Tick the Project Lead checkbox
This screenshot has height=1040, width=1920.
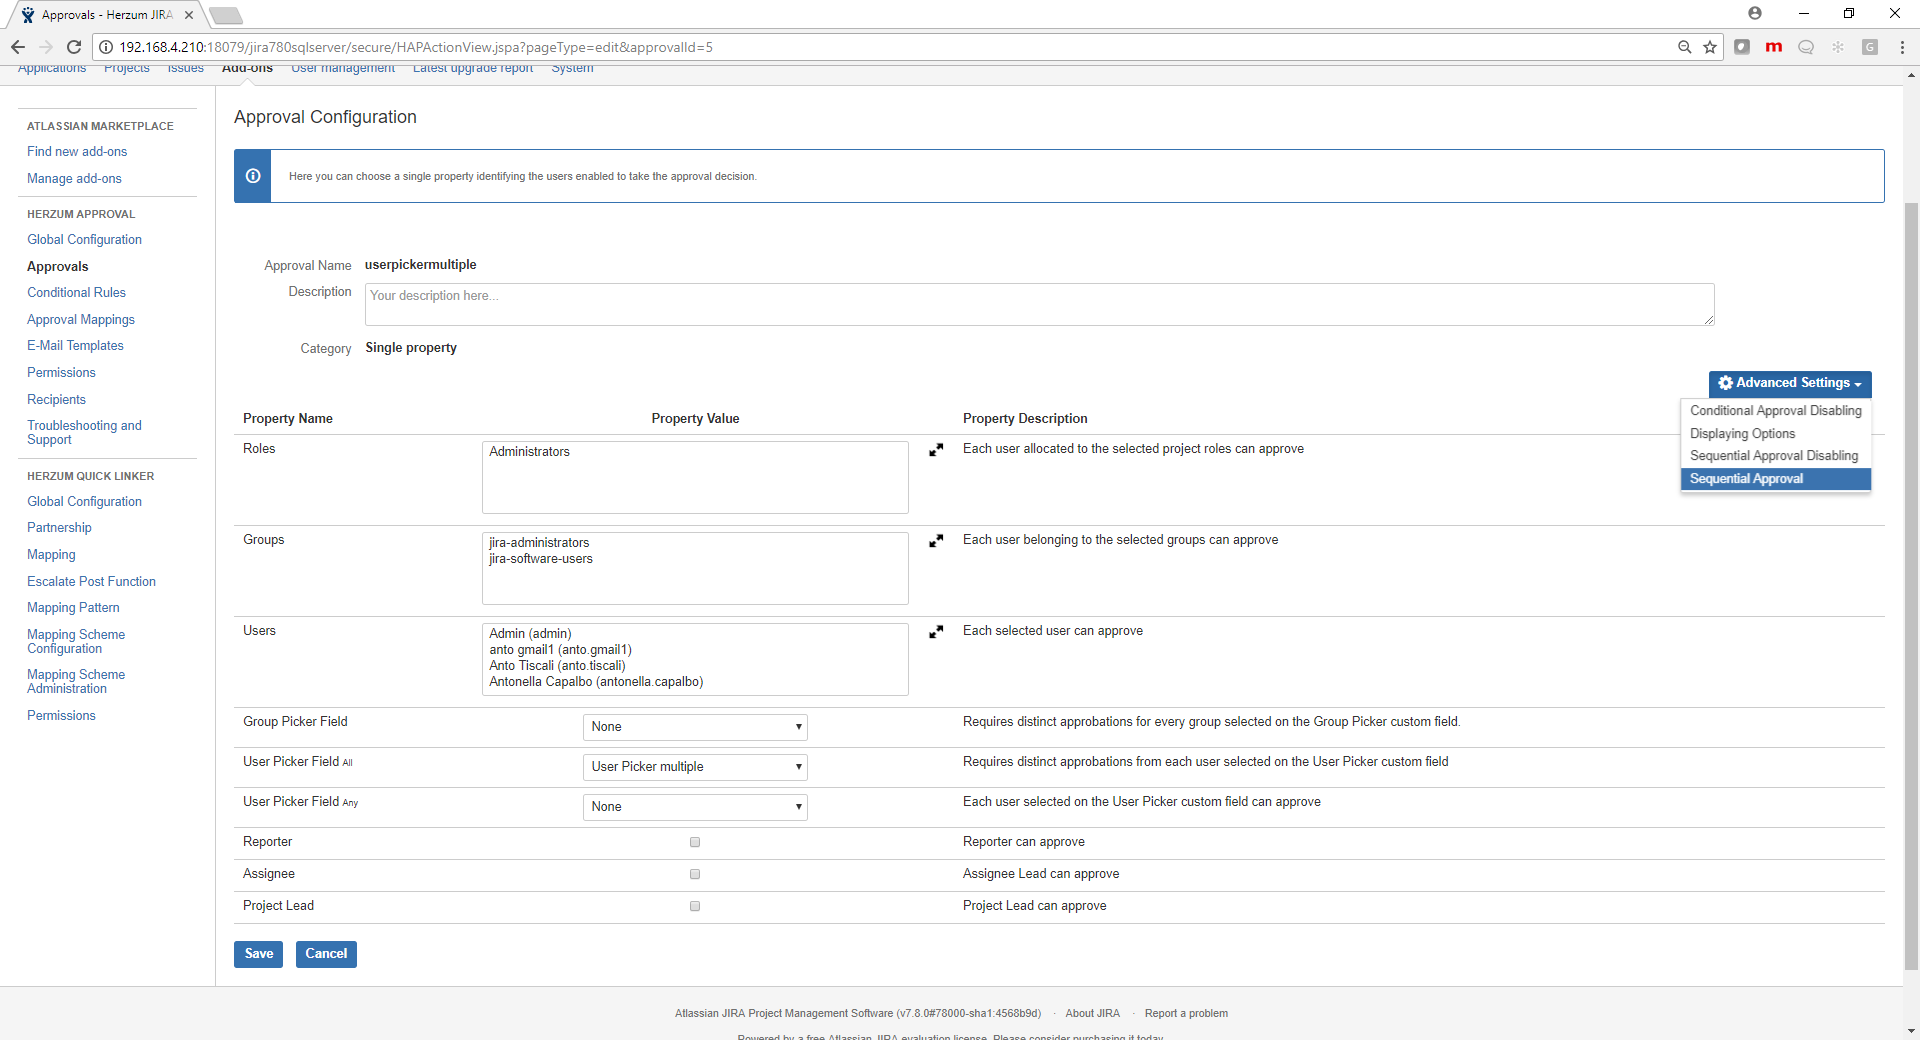click(695, 906)
